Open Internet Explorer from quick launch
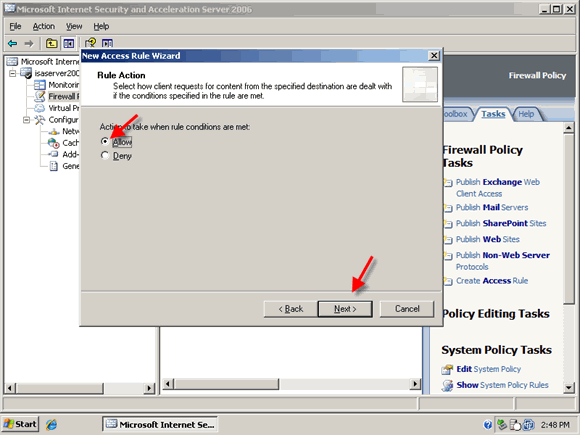This screenshot has width=580, height=435. (x=51, y=424)
